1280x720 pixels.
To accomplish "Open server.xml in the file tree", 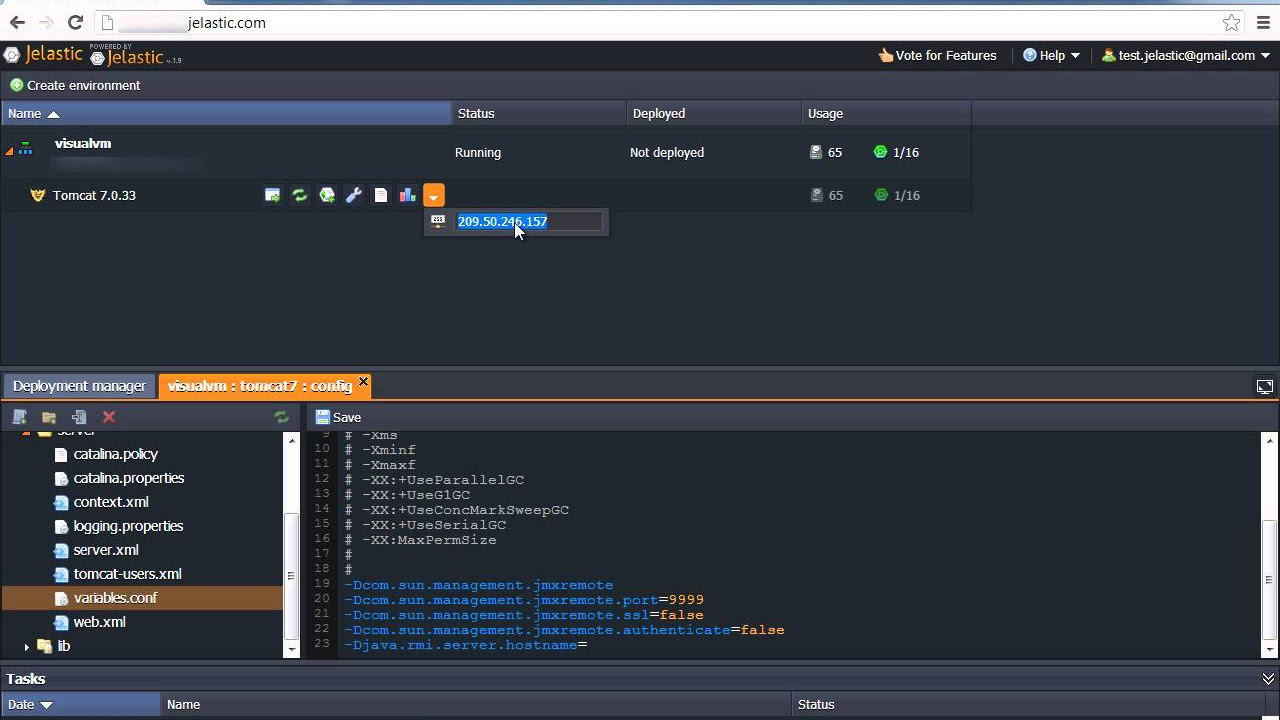I will coord(106,550).
